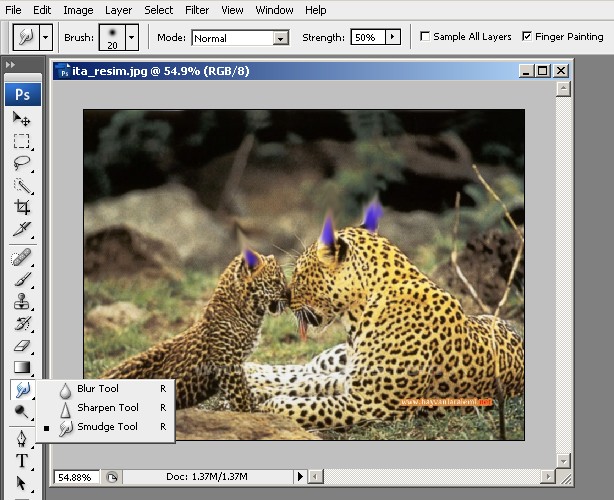Open the Filter menu

[197, 10]
